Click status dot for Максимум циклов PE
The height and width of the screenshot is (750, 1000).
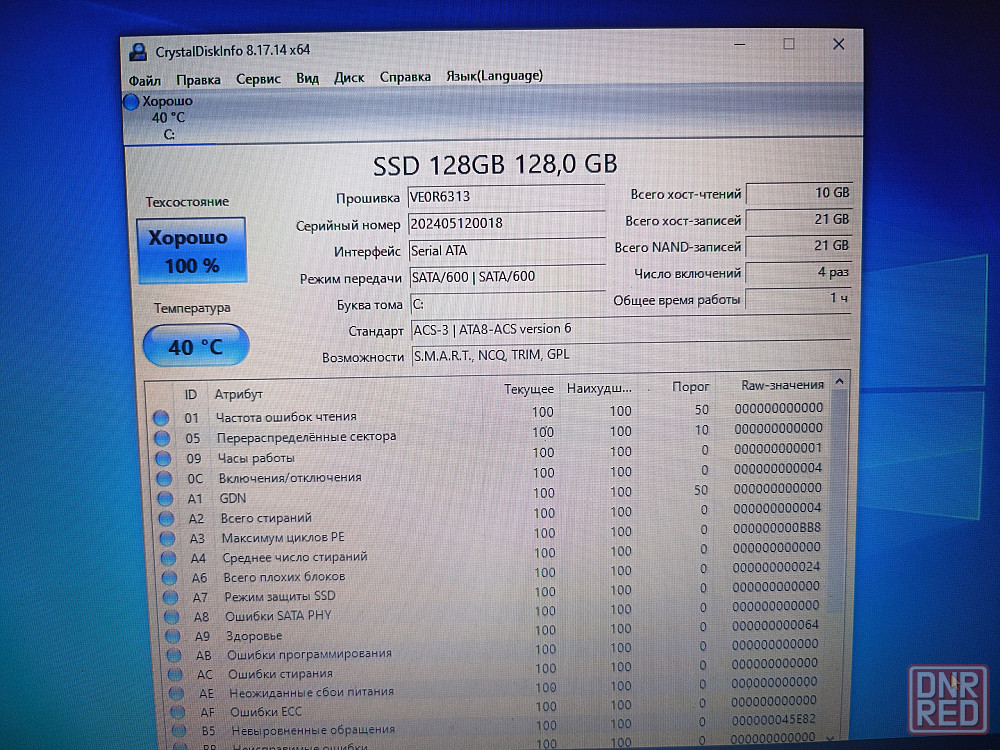pyautogui.click(x=168, y=538)
